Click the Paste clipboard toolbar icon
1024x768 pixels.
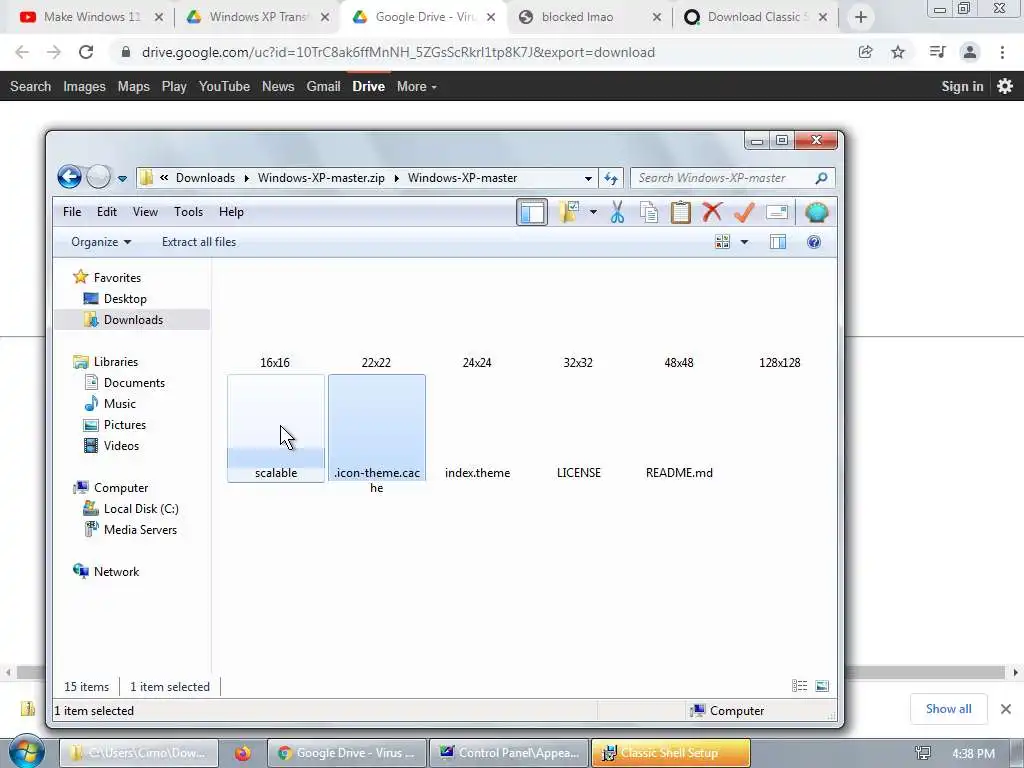(x=680, y=212)
